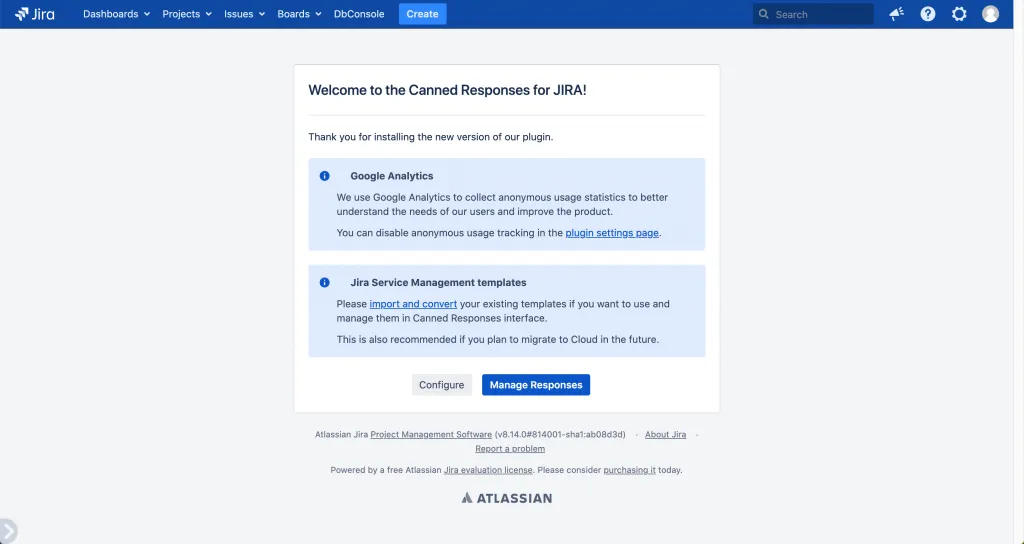Focus the Search input field
Image resolution: width=1024 pixels, height=544 pixels.
813,14
